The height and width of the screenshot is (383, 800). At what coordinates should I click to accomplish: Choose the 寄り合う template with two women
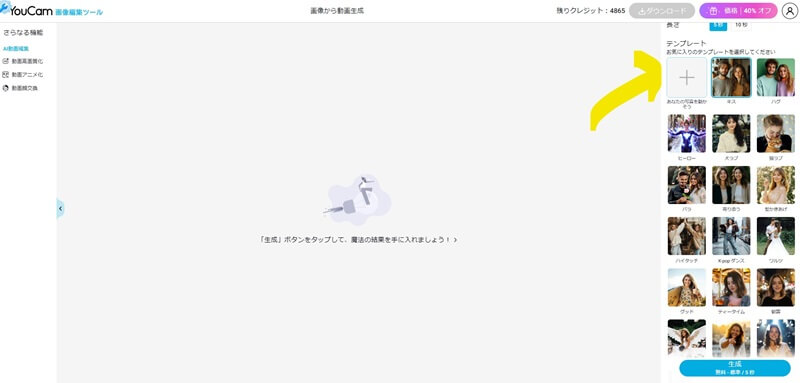click(x=731, y=185)
